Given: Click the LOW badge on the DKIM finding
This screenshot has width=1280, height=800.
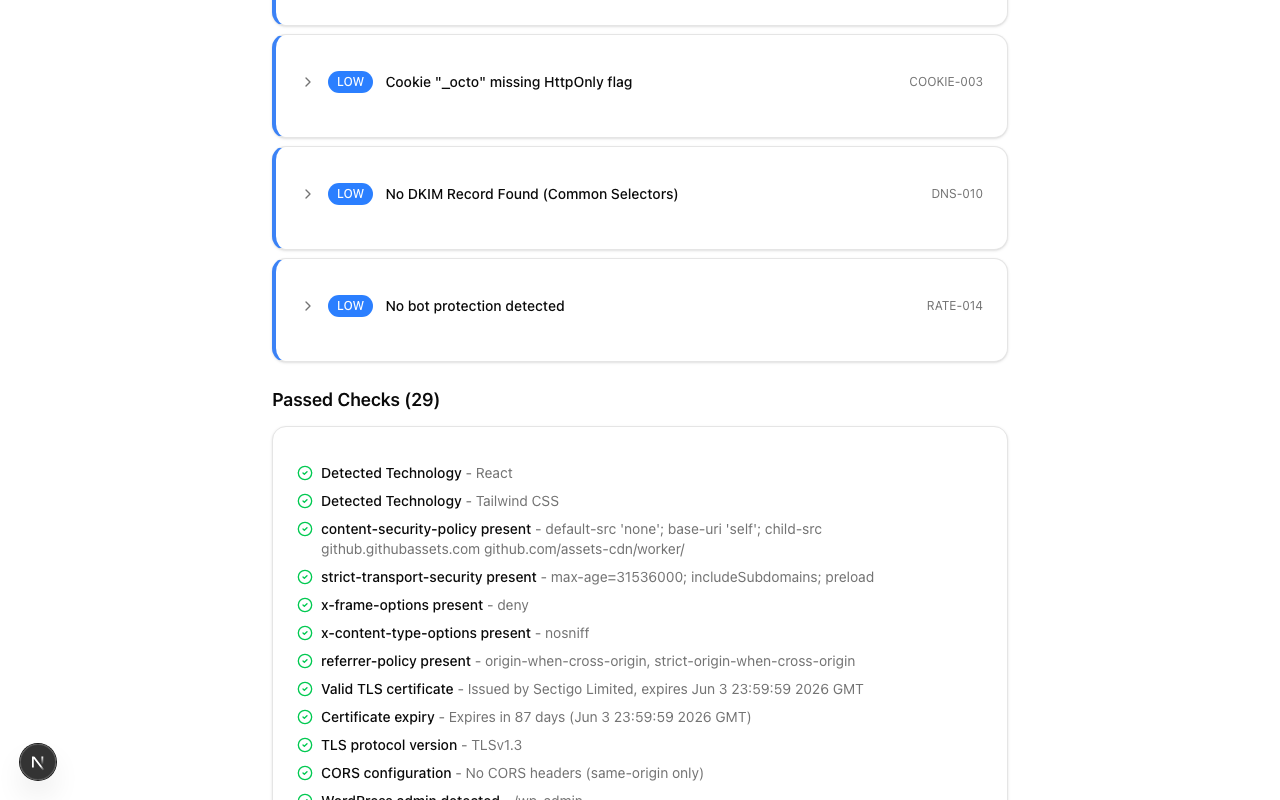Looking at the screenshot, I should click(x=350, y=194).
